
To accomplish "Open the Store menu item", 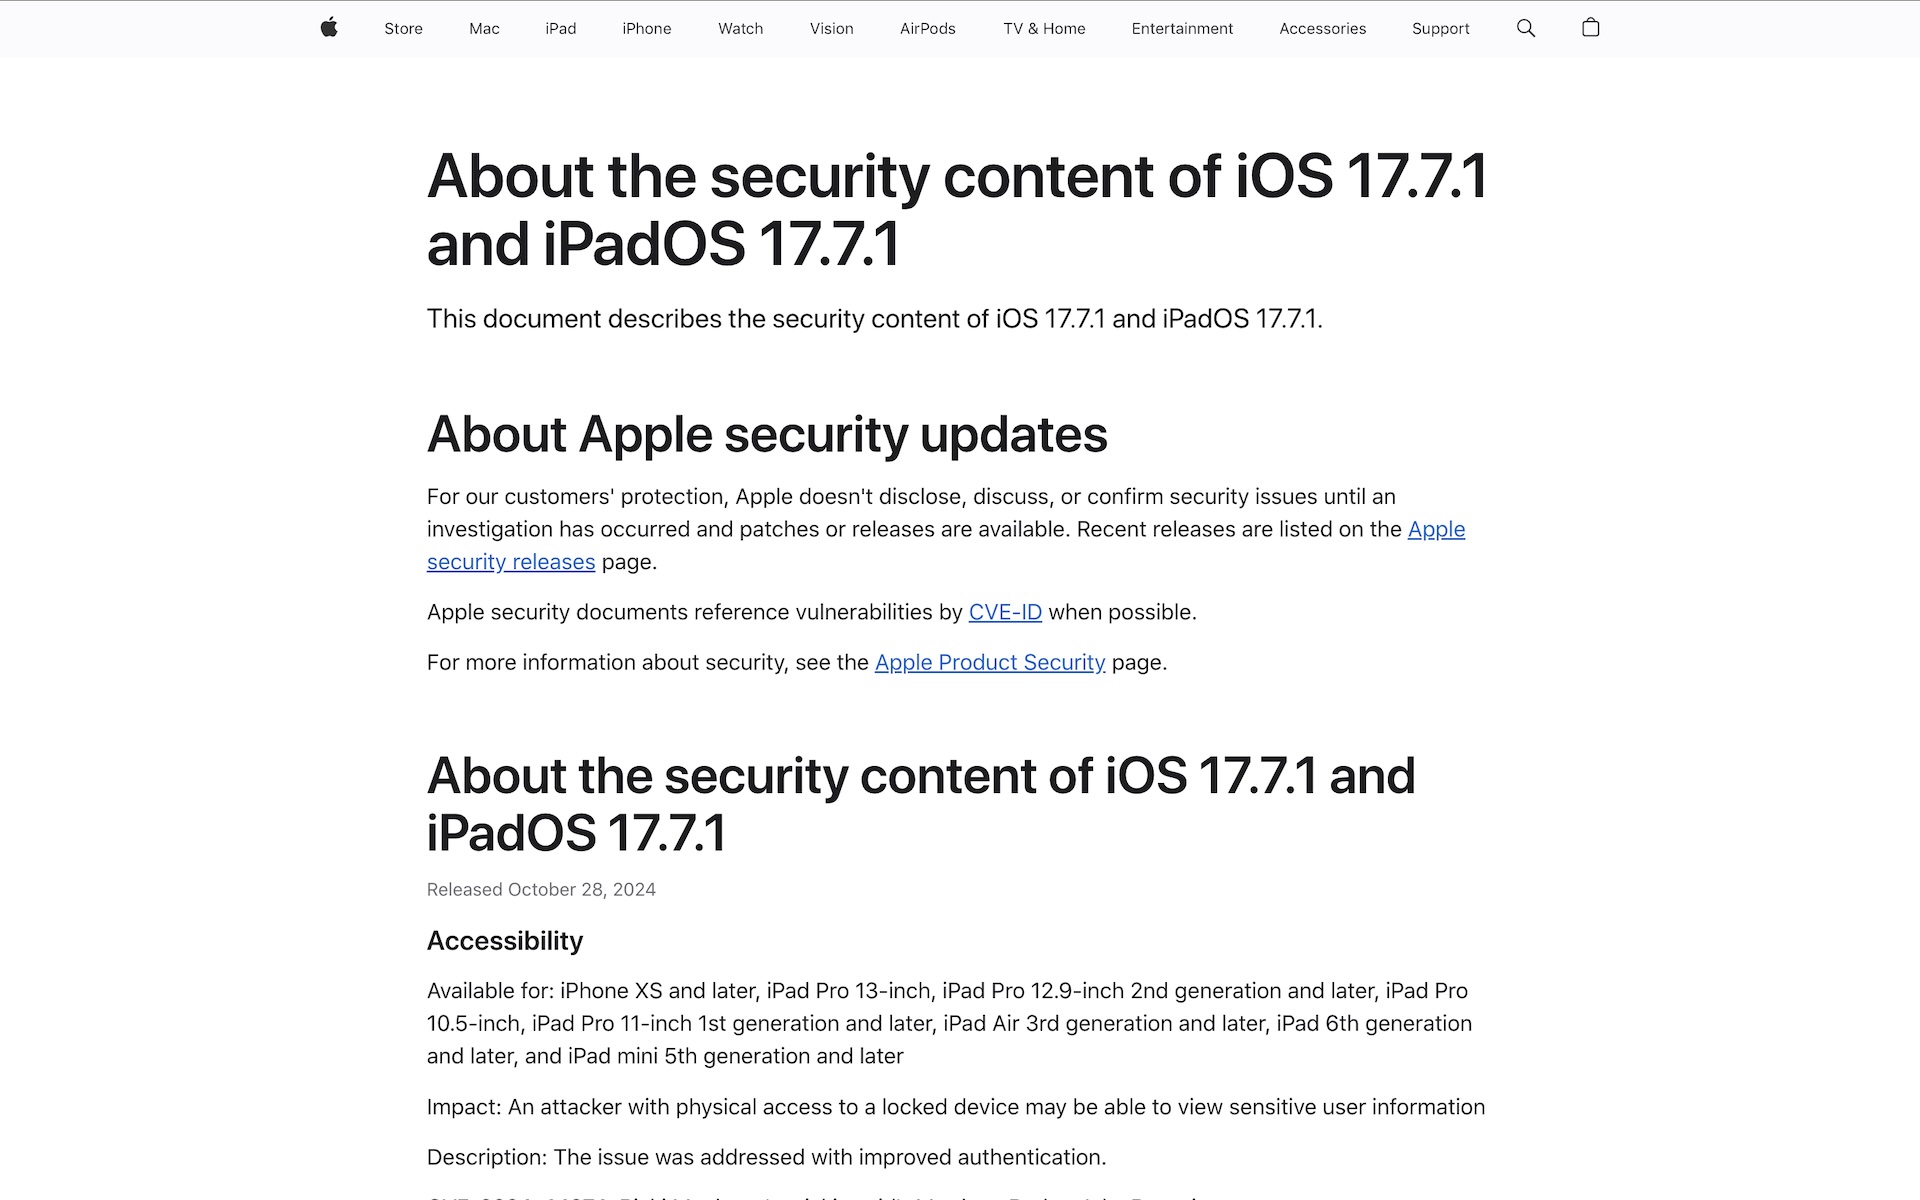I will coord(403,29).
